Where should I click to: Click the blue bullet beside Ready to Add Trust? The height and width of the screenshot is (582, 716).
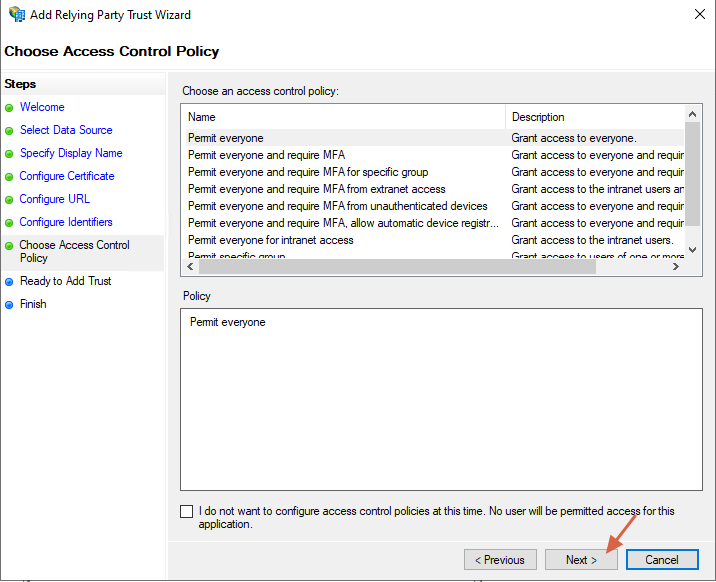pos(9,282)
